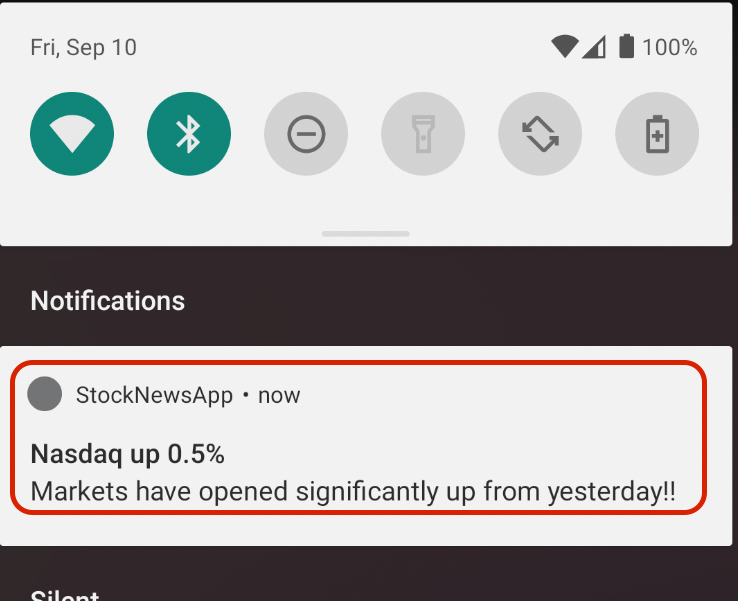Tap the status bar battery icon
This screenshot has width=738, height=601.
[626, 46]
